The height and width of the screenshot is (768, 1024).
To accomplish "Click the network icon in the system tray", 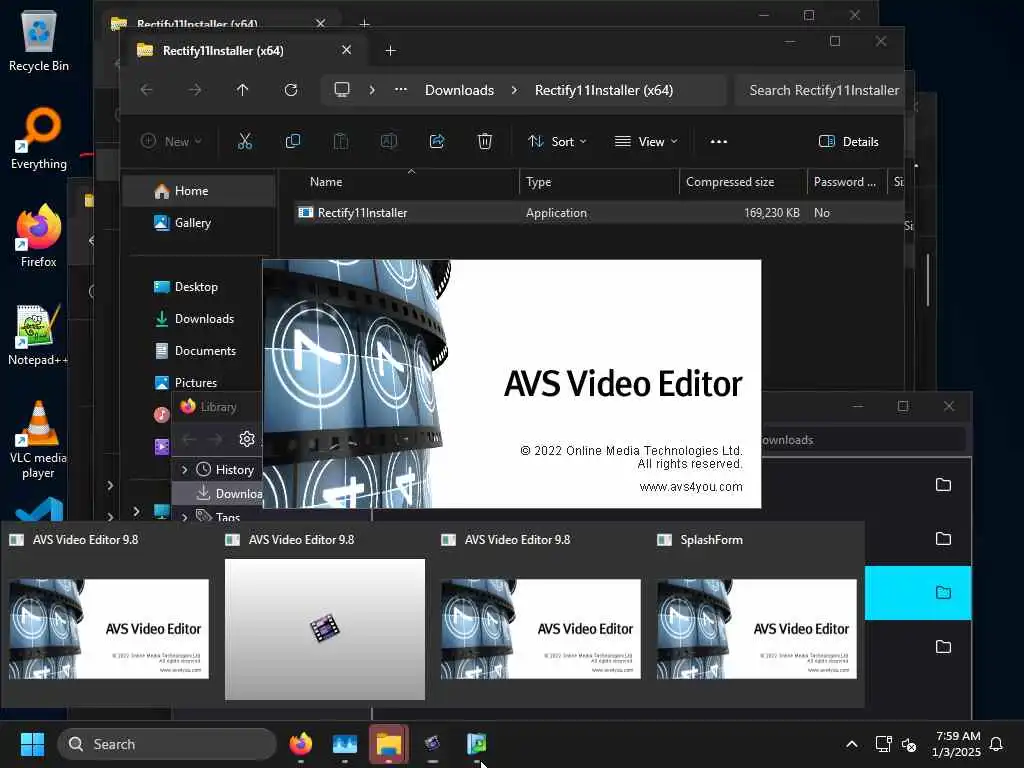I will click(883, 744).
